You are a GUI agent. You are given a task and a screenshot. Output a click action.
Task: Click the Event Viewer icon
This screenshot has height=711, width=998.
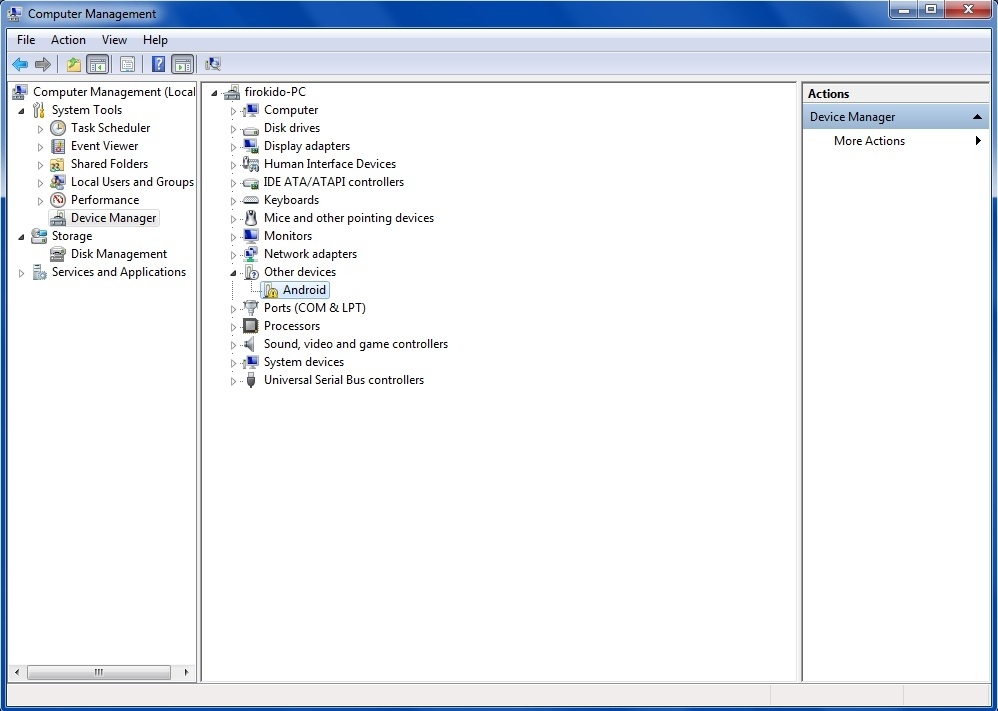[58, 146]
